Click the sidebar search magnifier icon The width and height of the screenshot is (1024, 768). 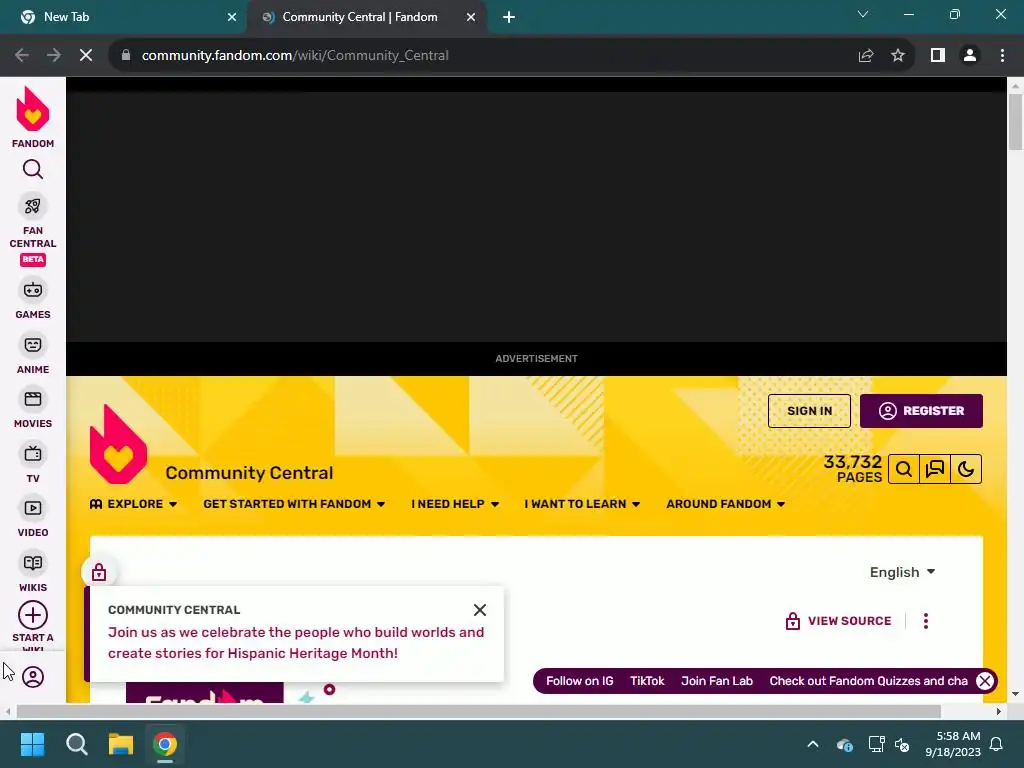(33, 169)
